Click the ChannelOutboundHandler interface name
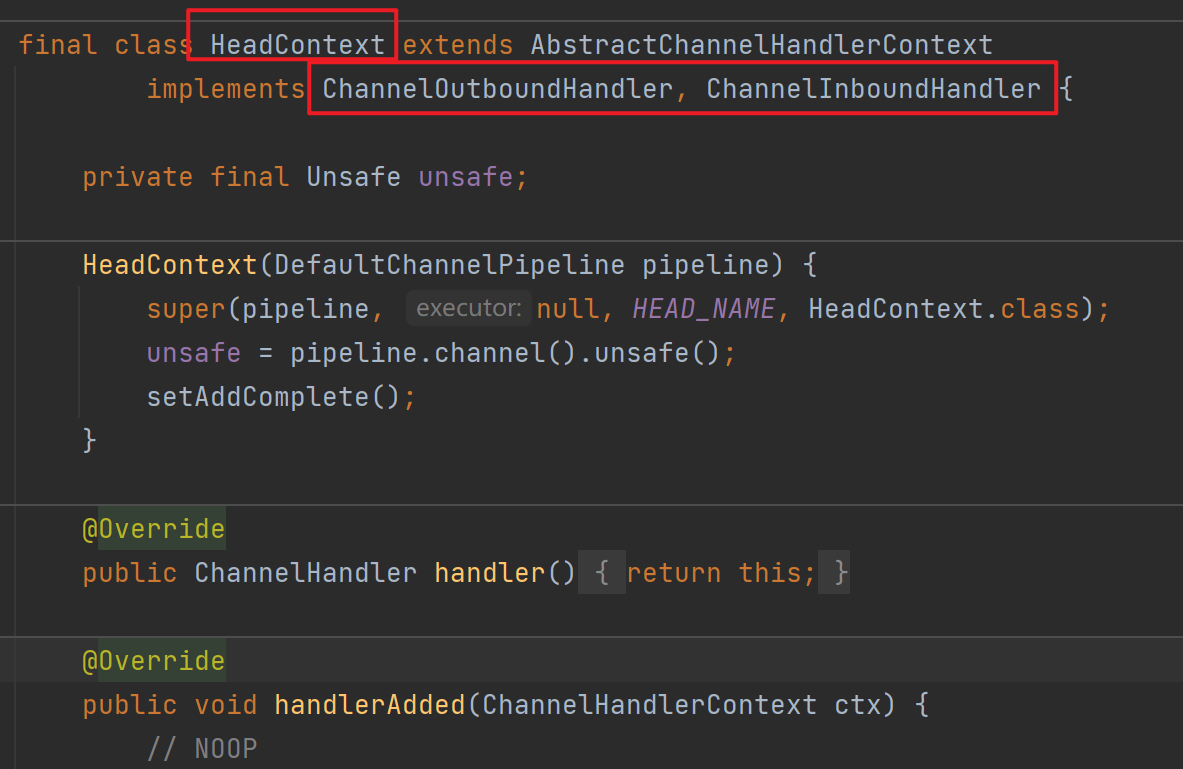This screenshot has height=769, width=1183. tap(497, 89)
